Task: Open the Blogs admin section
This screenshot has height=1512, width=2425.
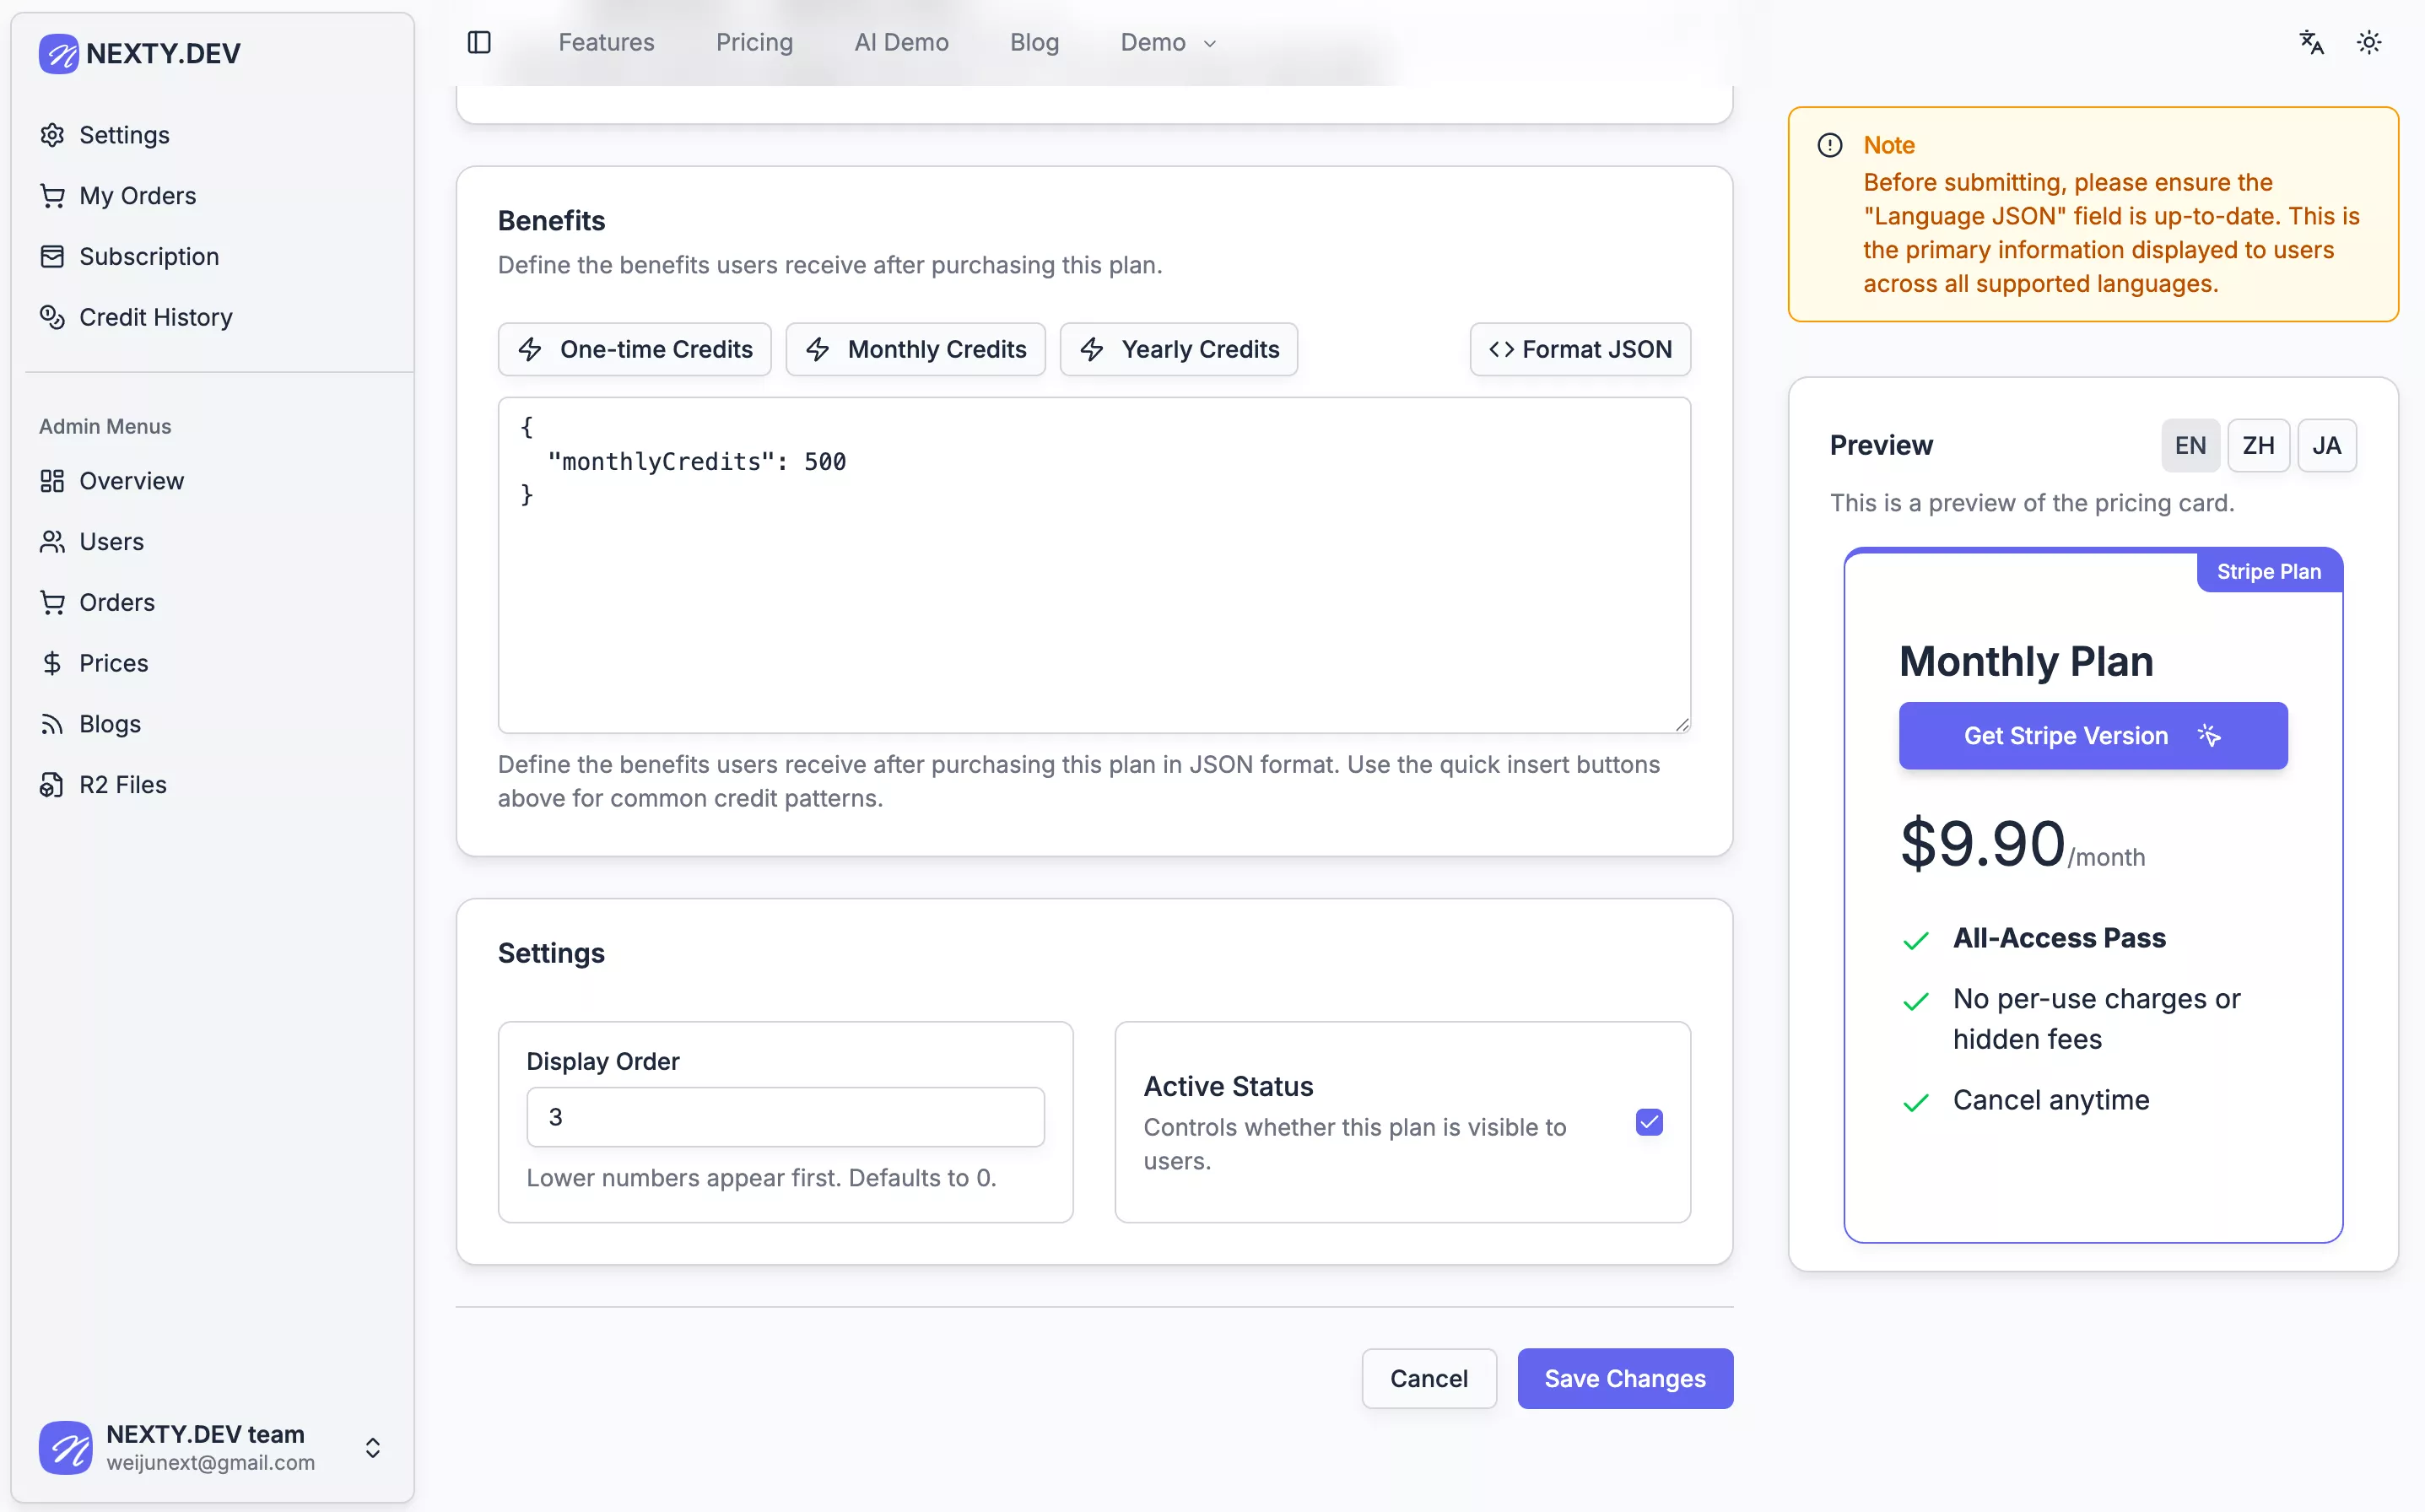Action: tap(109, 724)
